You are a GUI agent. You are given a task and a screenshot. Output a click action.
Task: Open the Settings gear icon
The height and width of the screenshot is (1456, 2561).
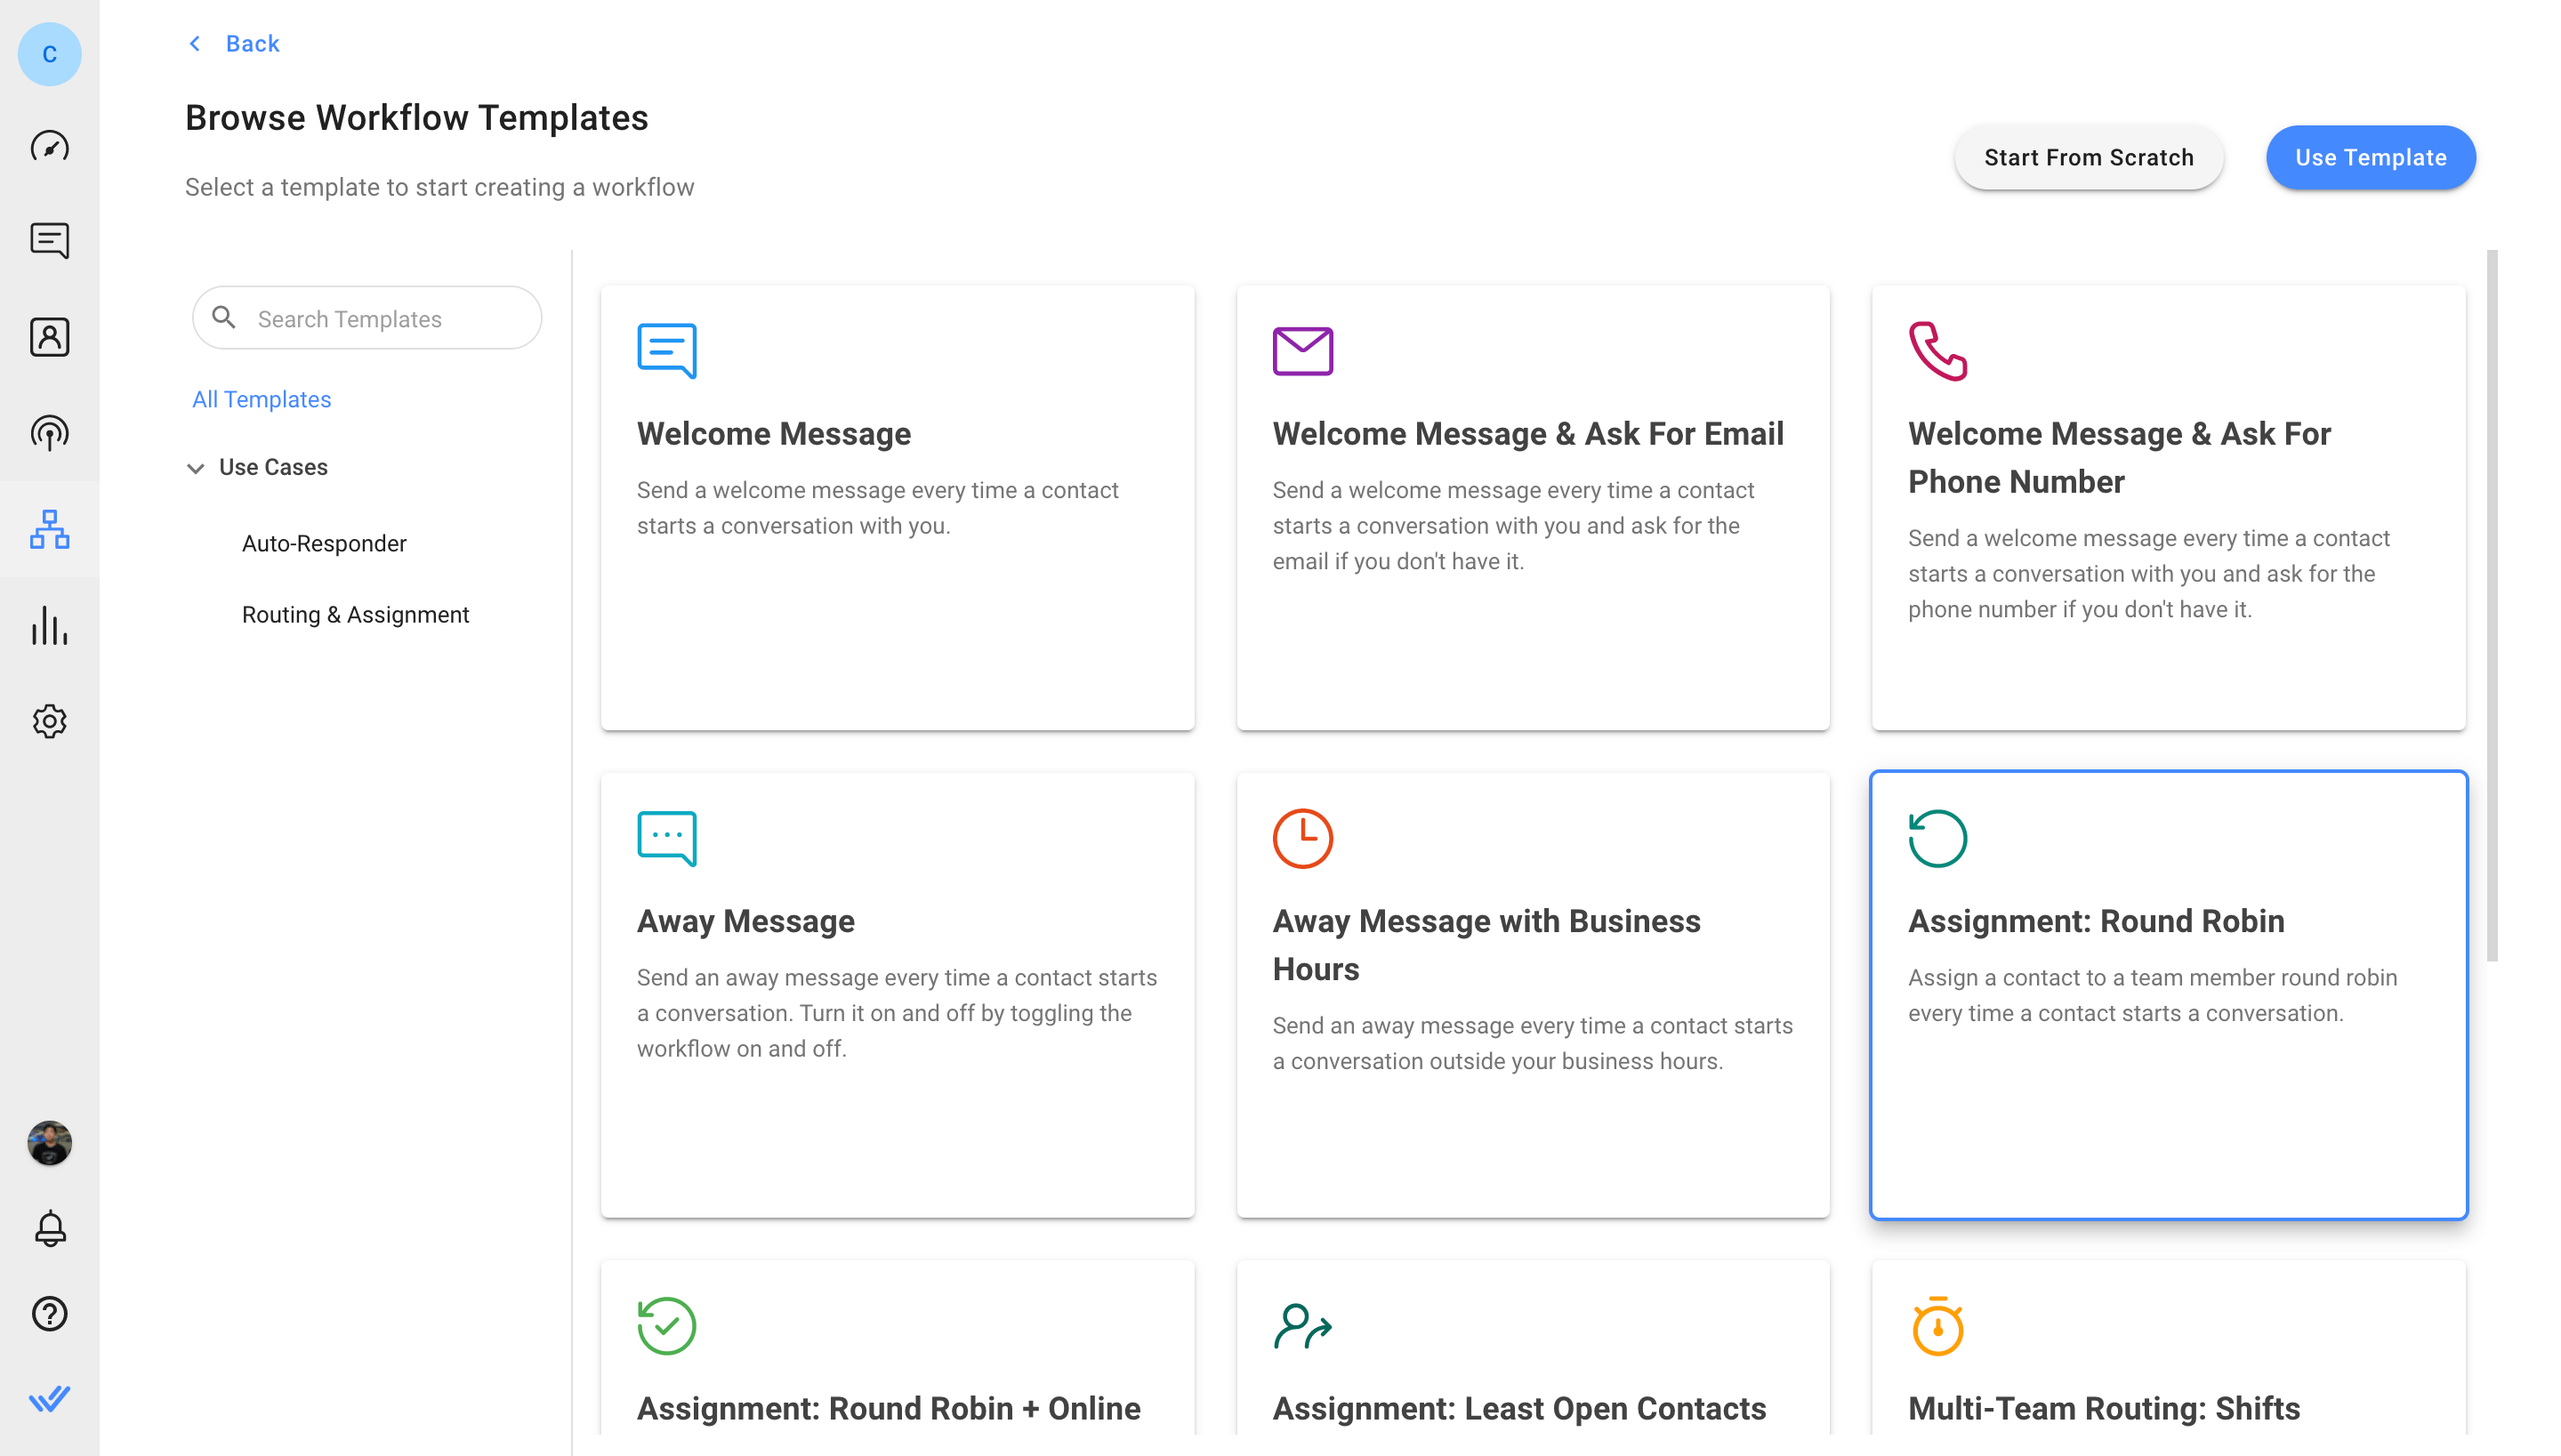click(49, 721)
